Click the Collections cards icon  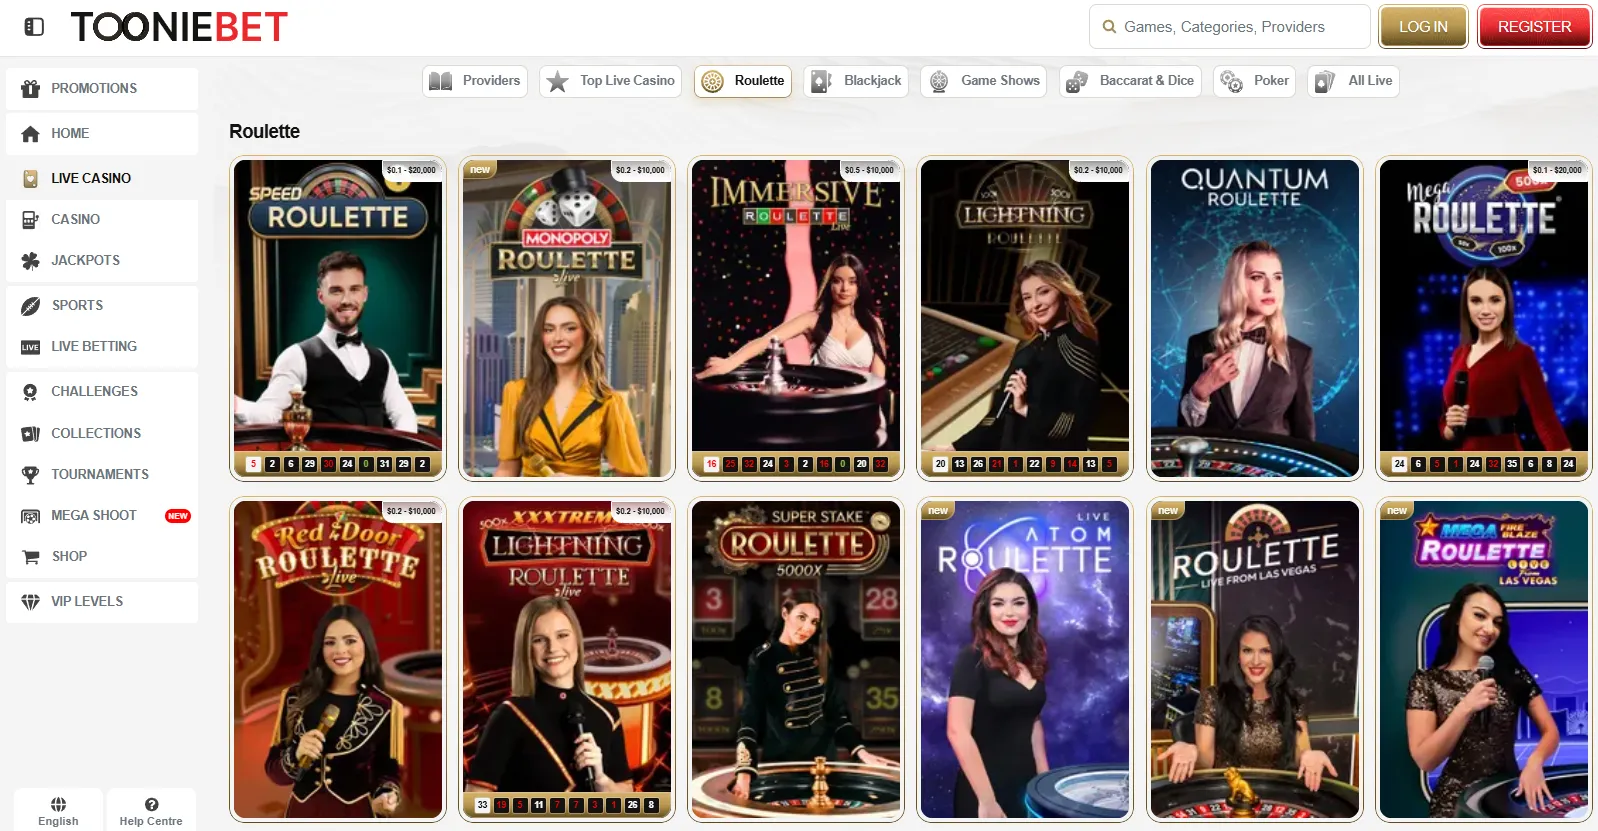(x=31, y=433)
